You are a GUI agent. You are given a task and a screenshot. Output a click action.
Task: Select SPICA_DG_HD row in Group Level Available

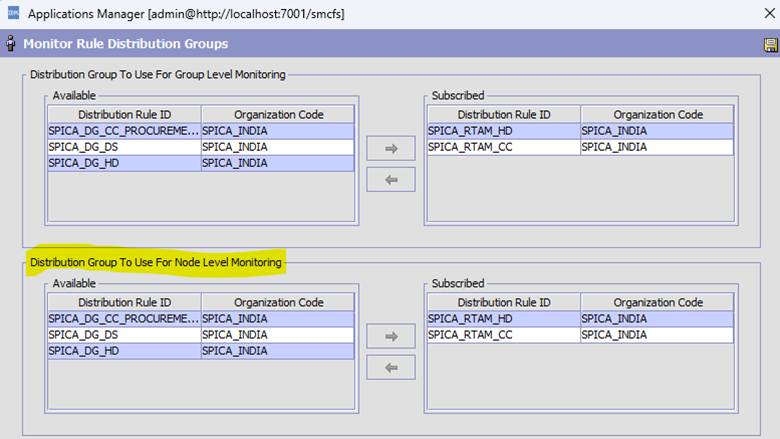pyautogui.click(x=124, y=163)
